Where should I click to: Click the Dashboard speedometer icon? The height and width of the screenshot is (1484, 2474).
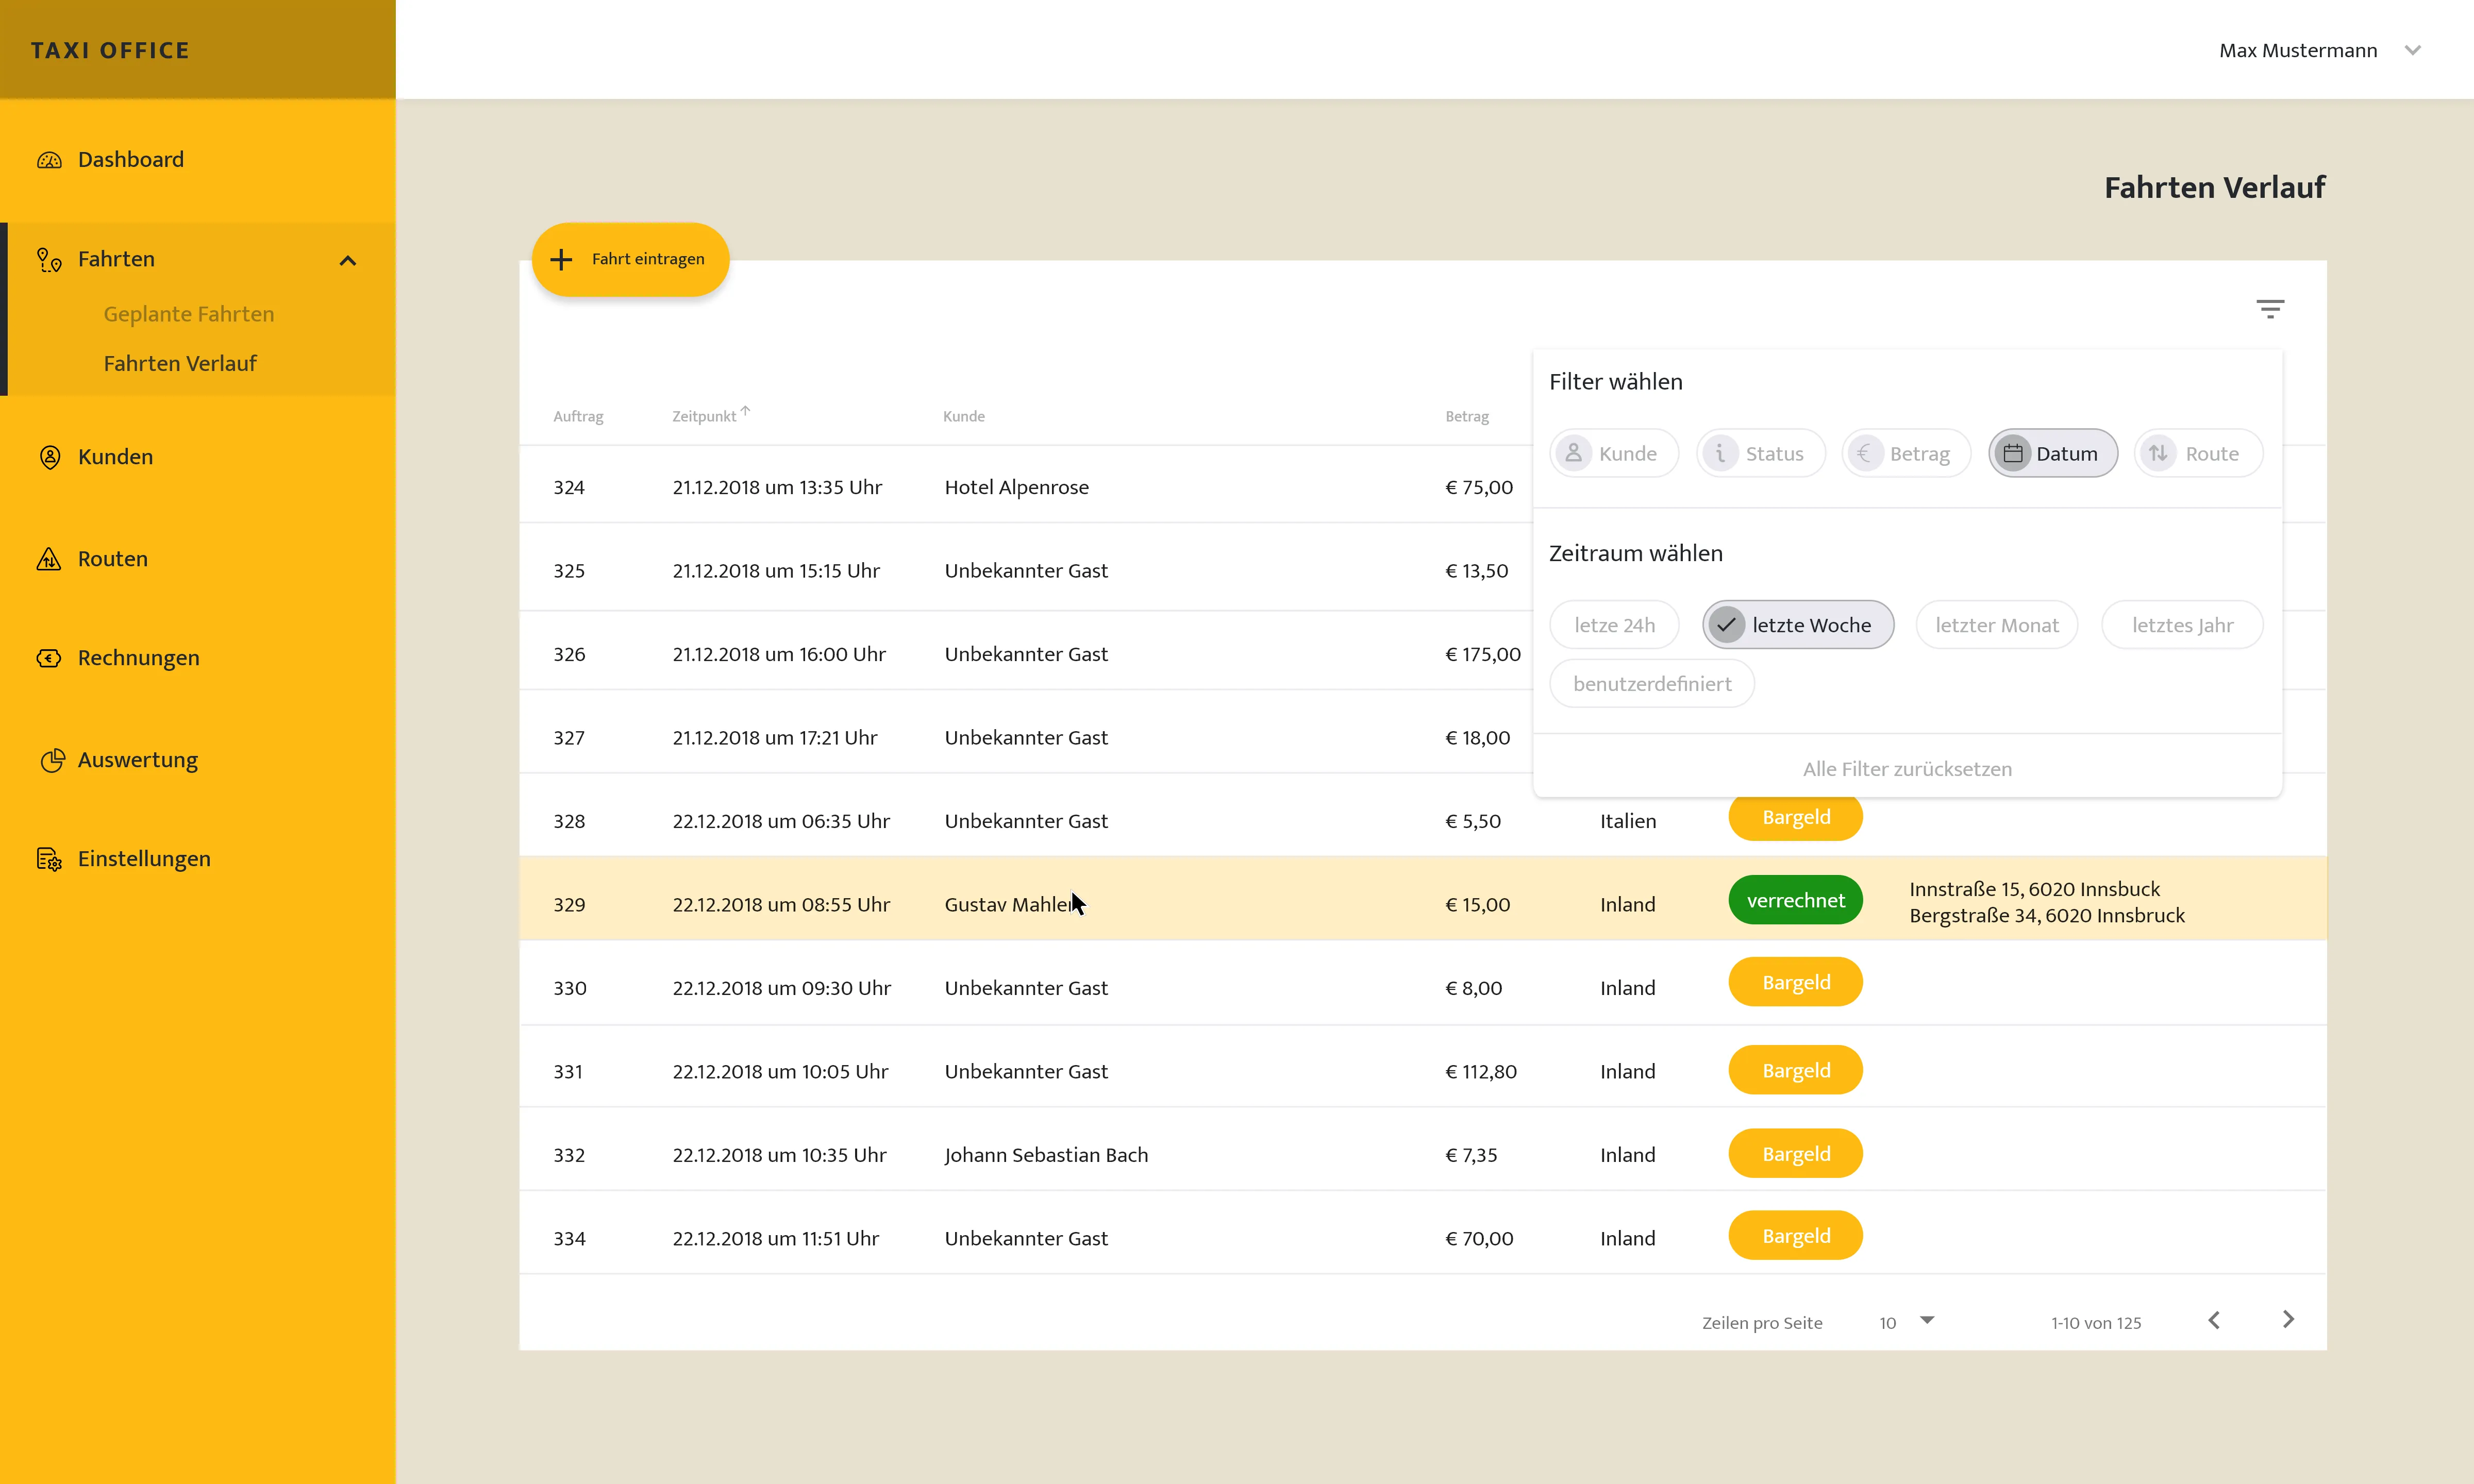(49, 160)
